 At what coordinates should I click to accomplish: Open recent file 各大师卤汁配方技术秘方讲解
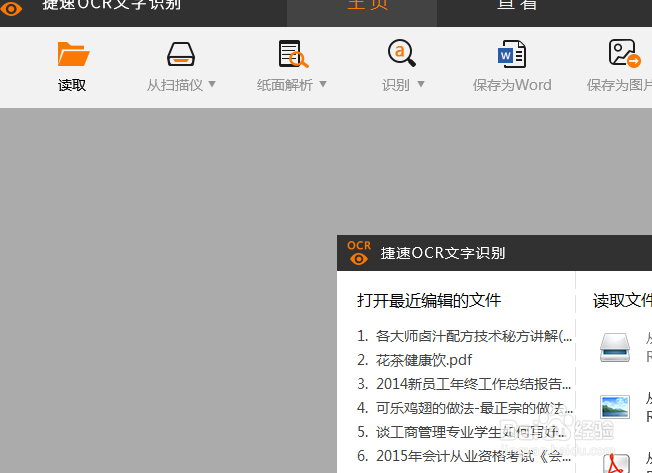pyautogui.click(x=464, y=336)
